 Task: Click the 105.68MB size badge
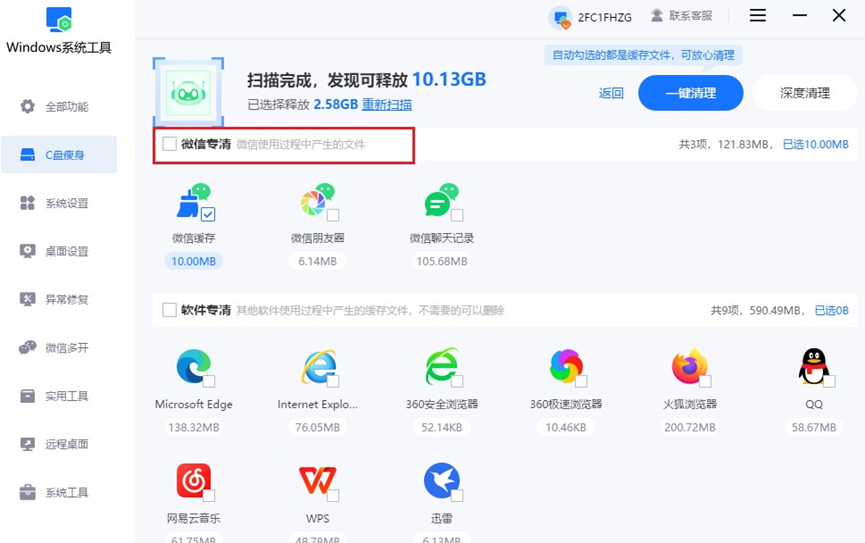point(442,261)
